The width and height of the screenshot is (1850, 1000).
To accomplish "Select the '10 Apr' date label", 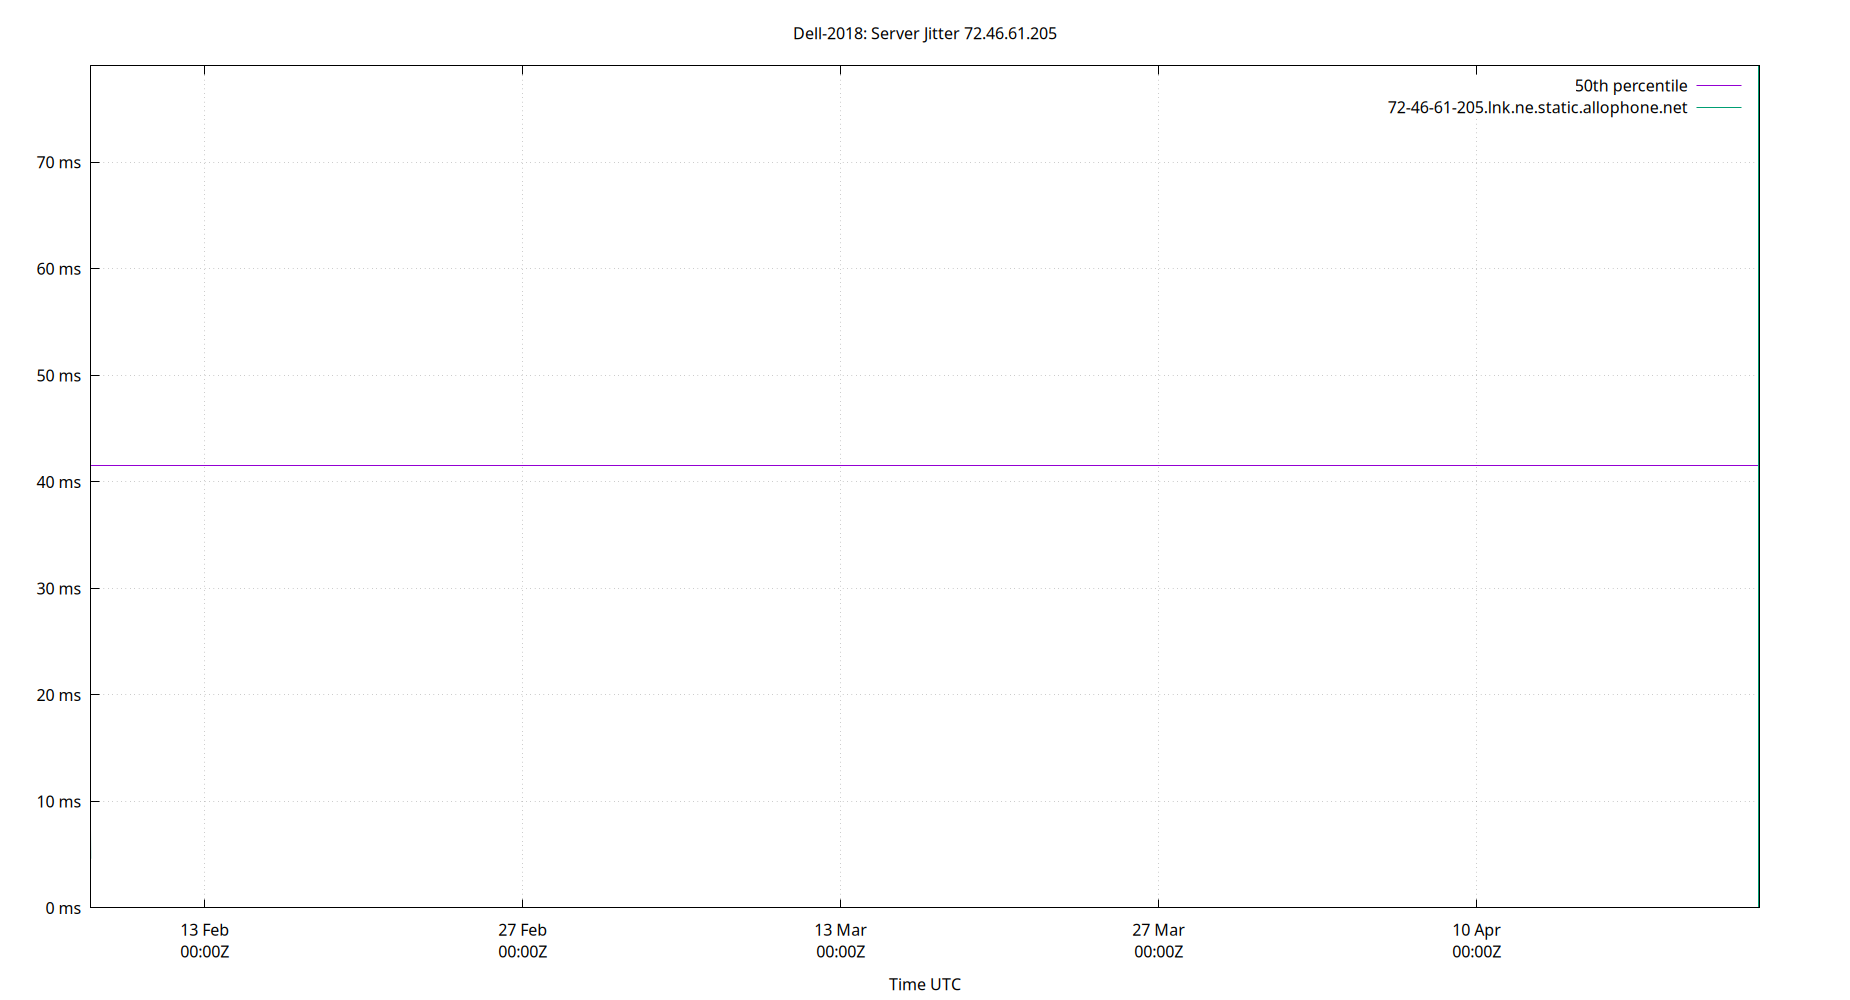I will (1477, 930).
